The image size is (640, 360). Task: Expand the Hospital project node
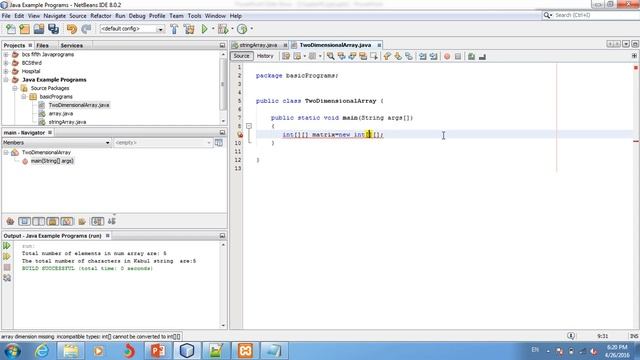click(x=6, y=71)
